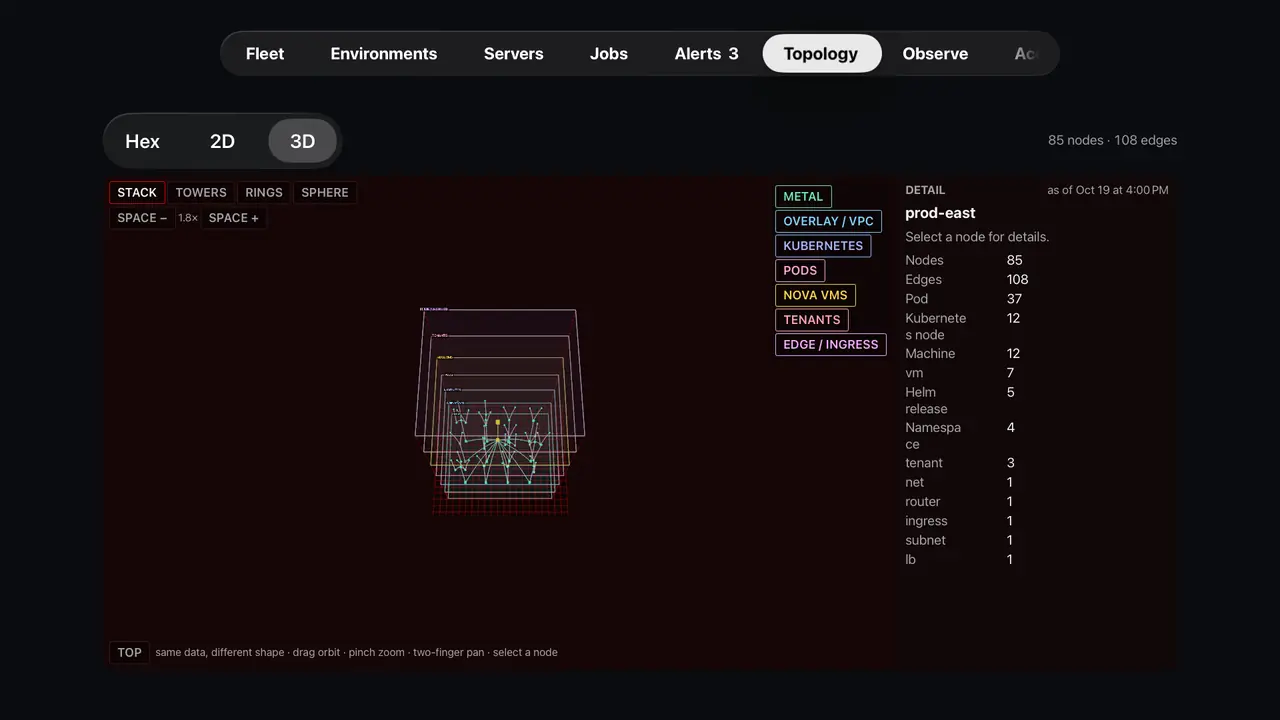This screenshot has height=720, width=1280.
Task: Toggle the TENANTS layer filter
Action: tap(812, 320)
